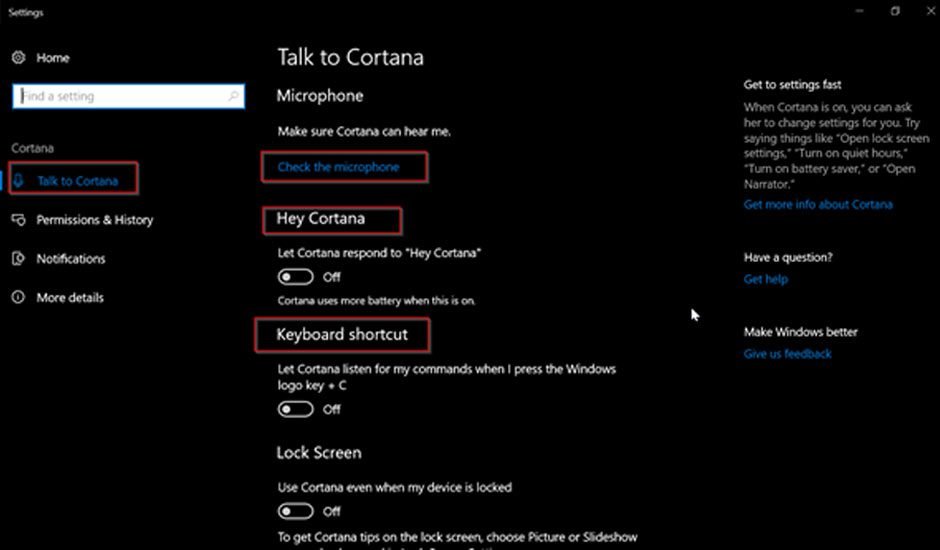Open Permissions & History section
The height and width of the screenshot is (550, 940).
tap(95, 220)
